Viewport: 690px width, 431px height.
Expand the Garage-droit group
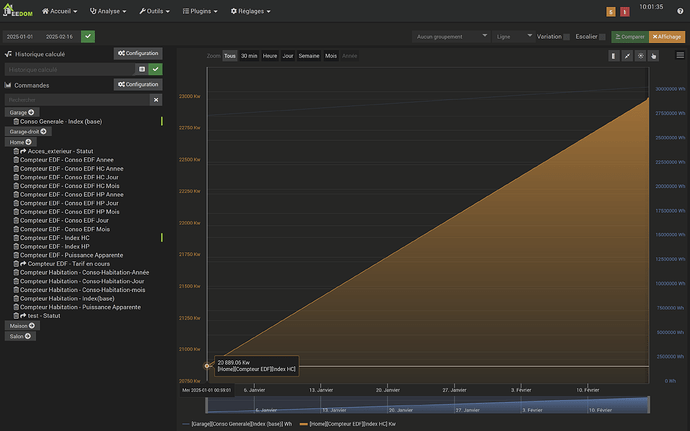click(x=28, y=131)
